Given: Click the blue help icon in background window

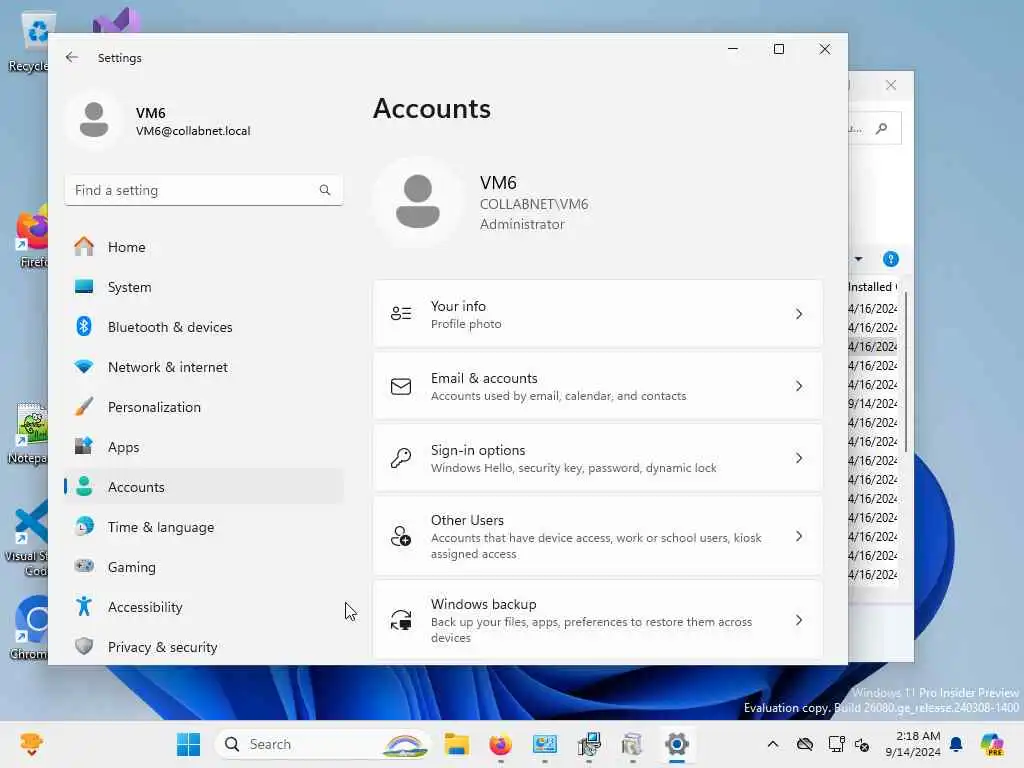Looking at the screenshot, I should [890, 259].
